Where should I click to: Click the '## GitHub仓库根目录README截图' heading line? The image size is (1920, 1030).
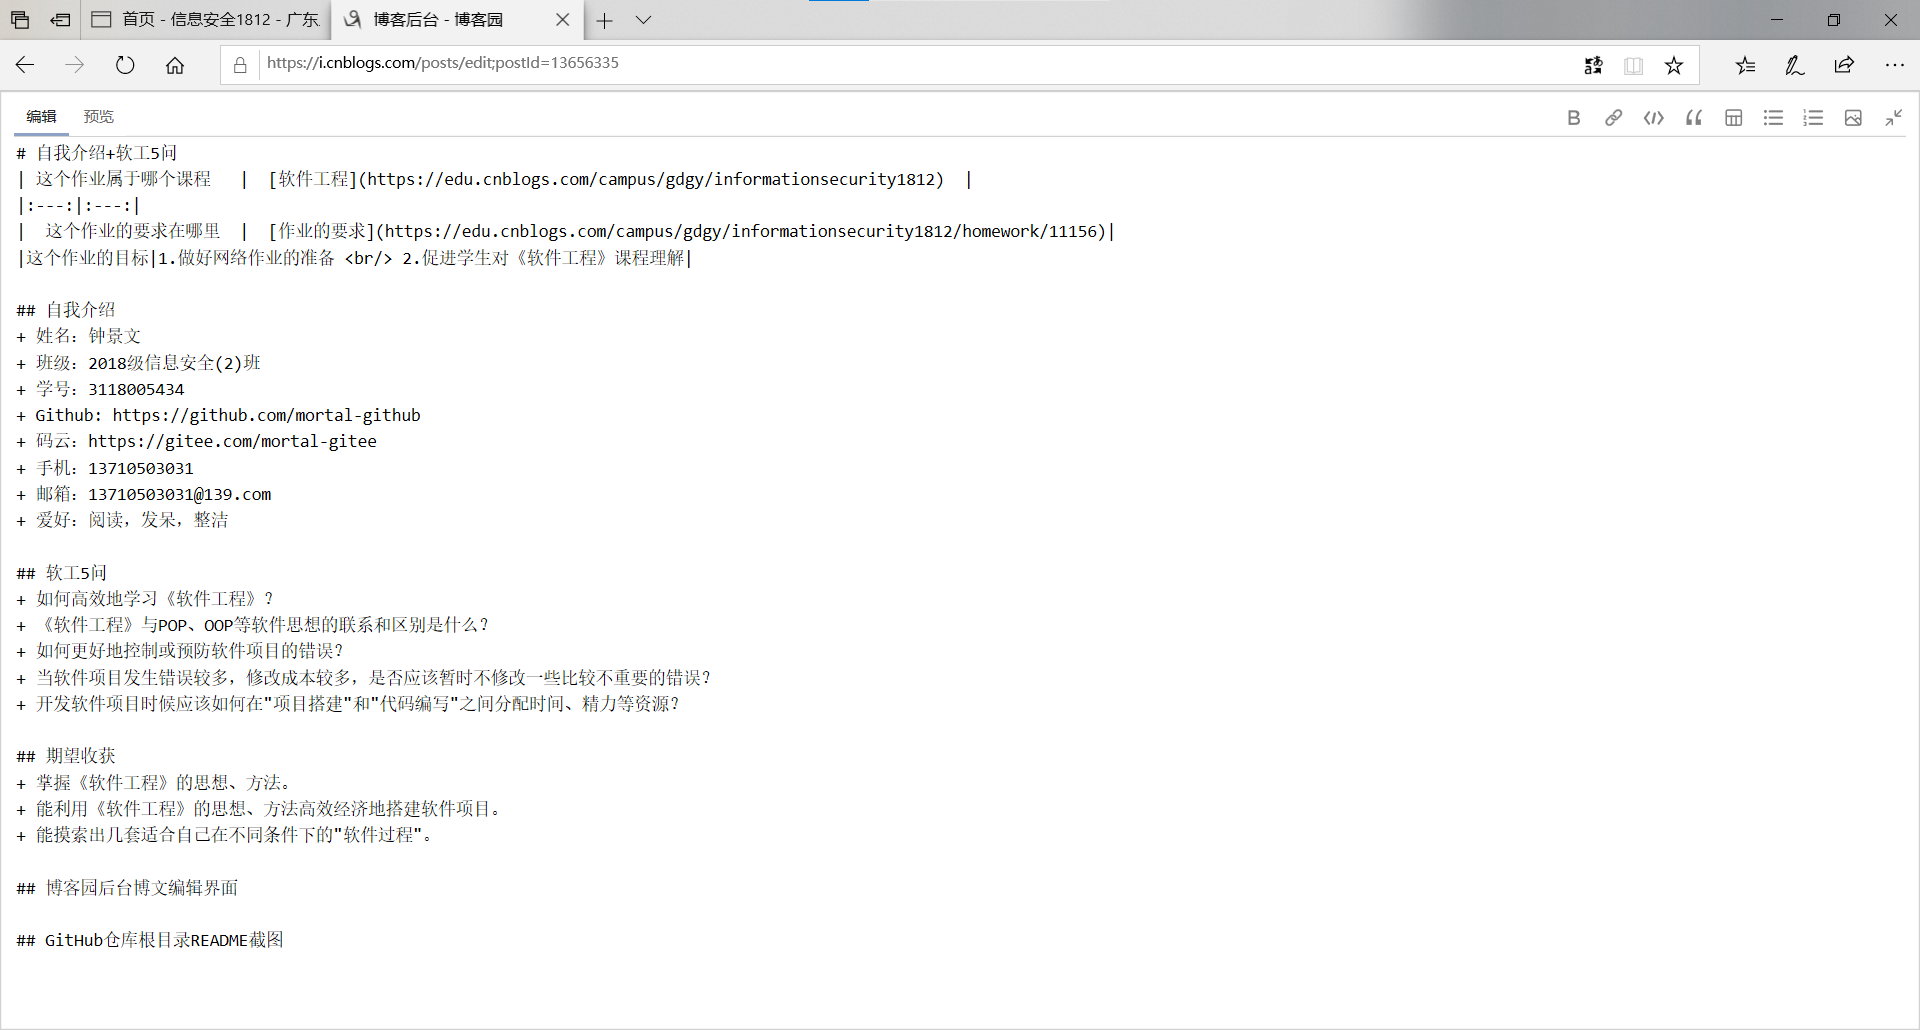[x=150, y=940]
